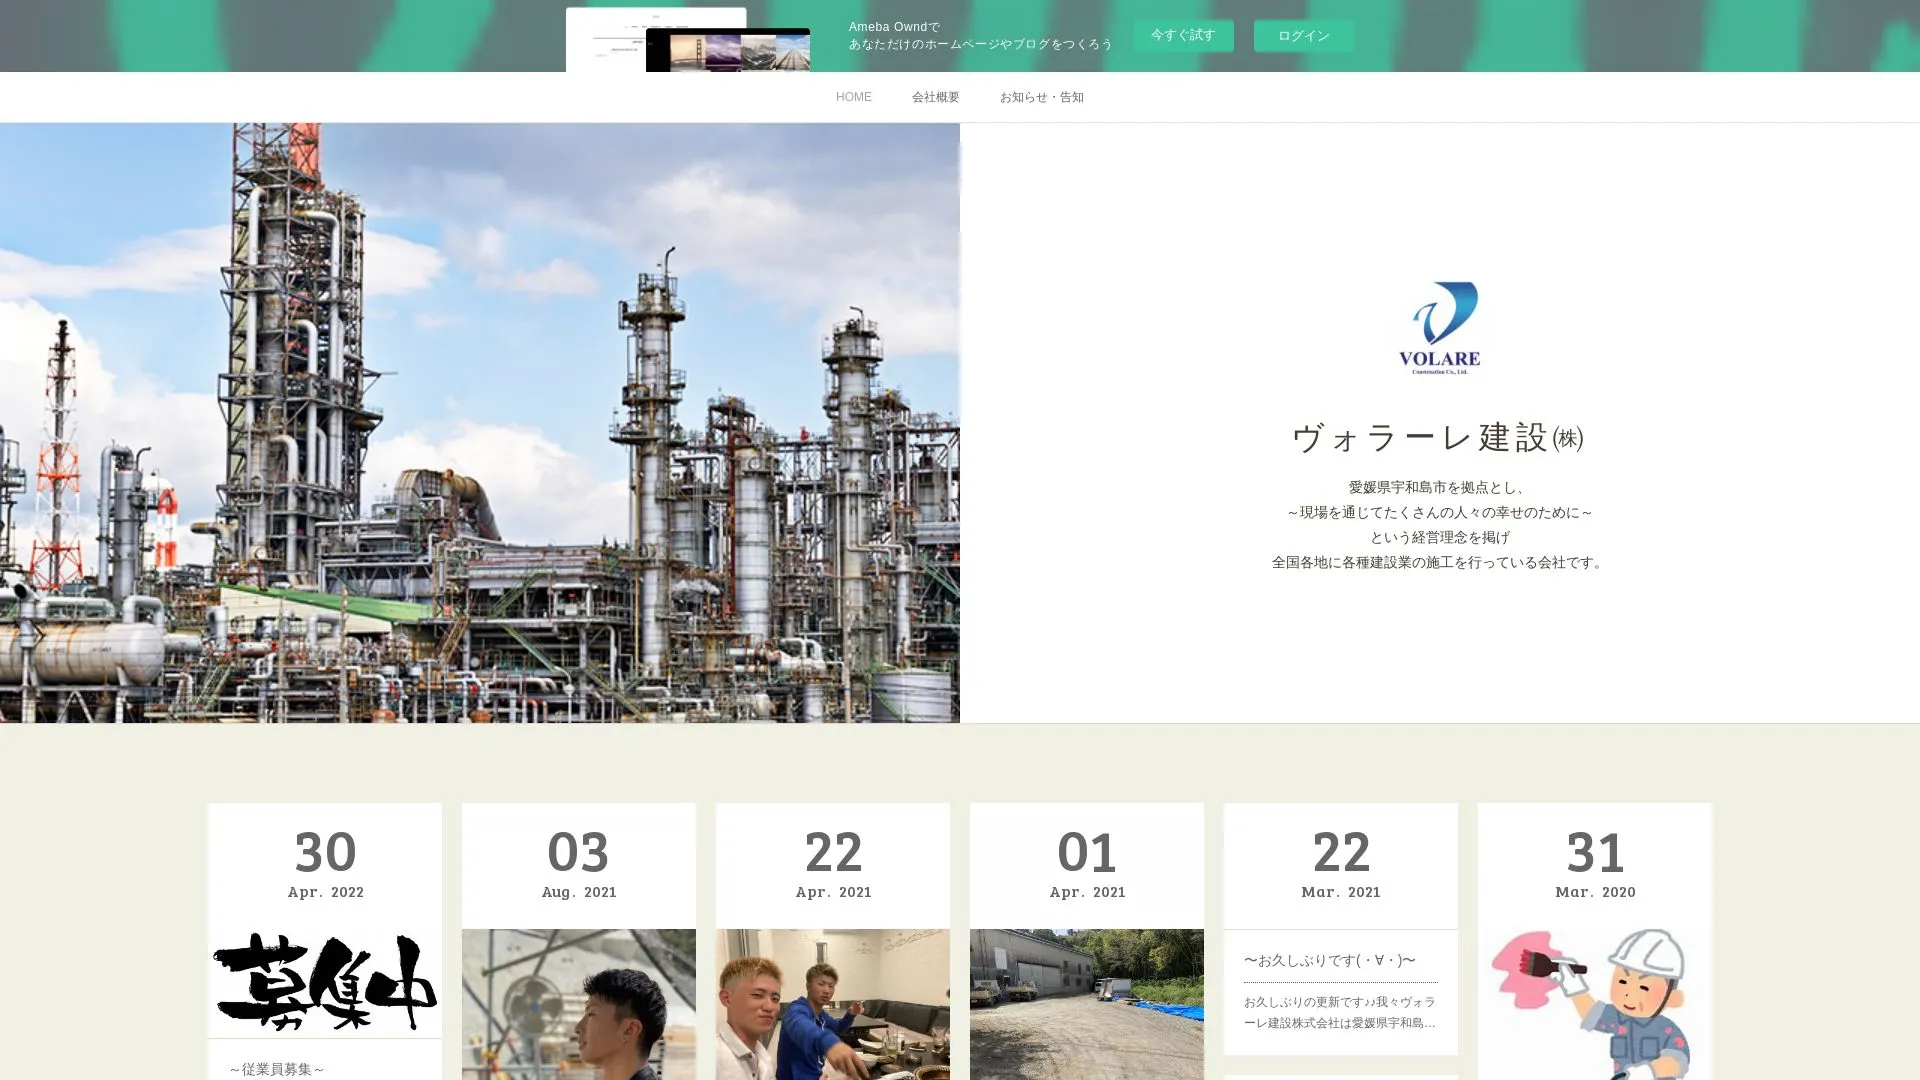Go to お知らせ・告知 section
This screenshot has height=1080, width=1920.
point(1041,97)
